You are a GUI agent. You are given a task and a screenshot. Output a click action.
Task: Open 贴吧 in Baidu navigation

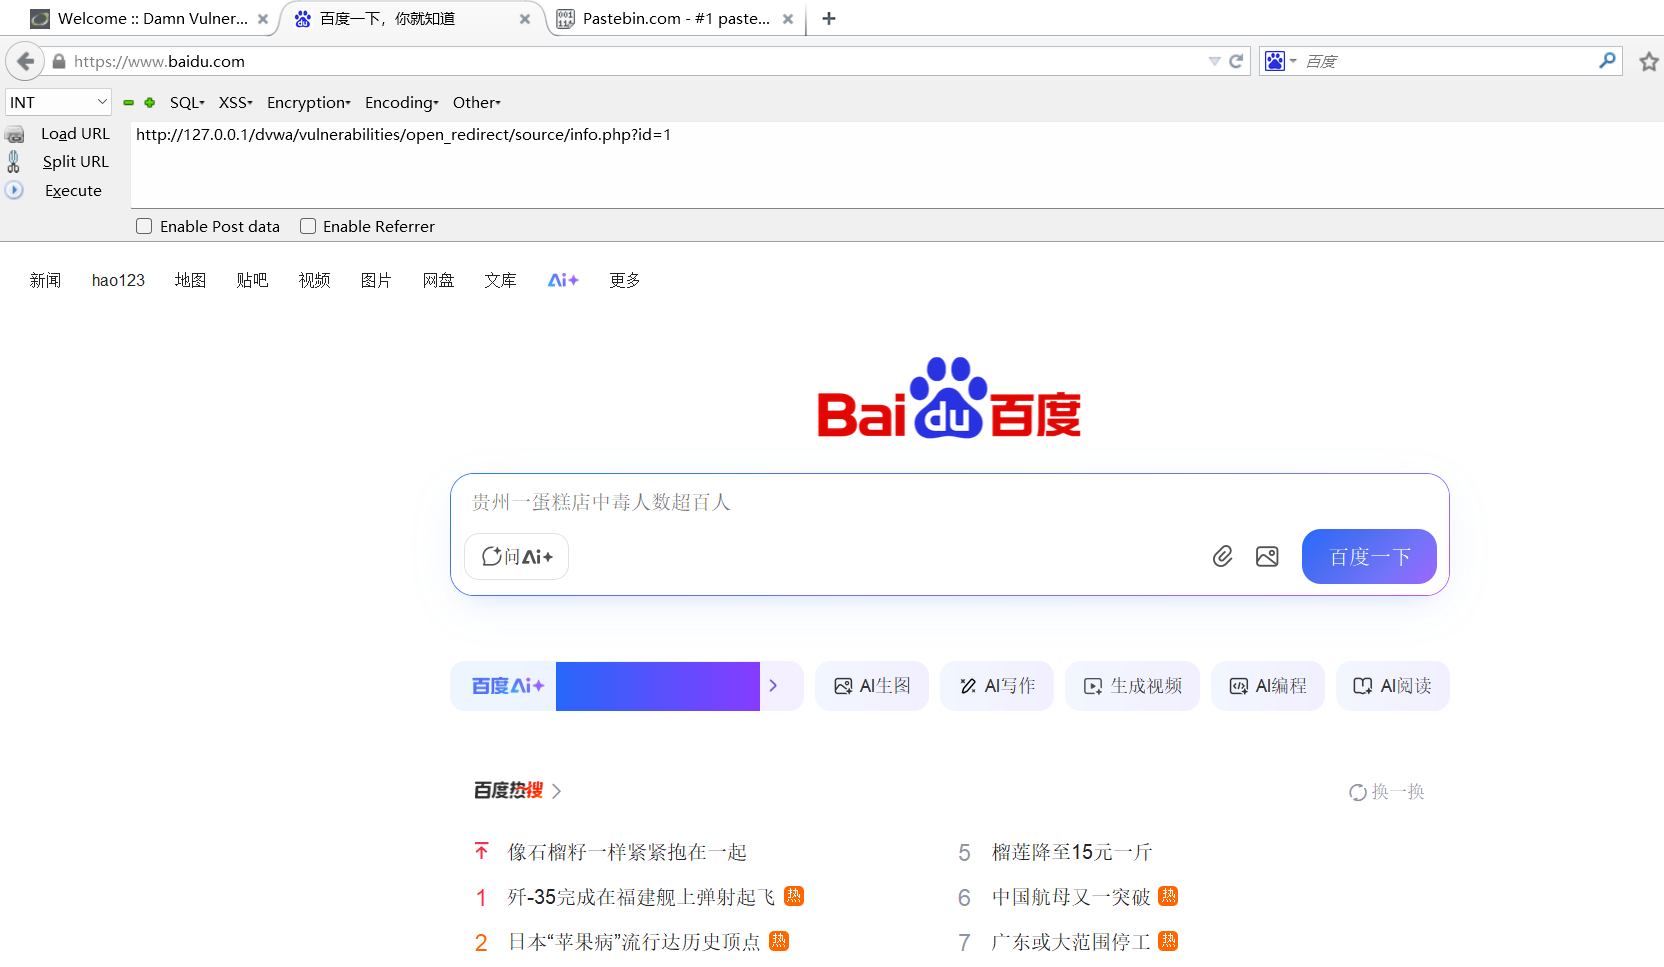[x=252, y=280]
